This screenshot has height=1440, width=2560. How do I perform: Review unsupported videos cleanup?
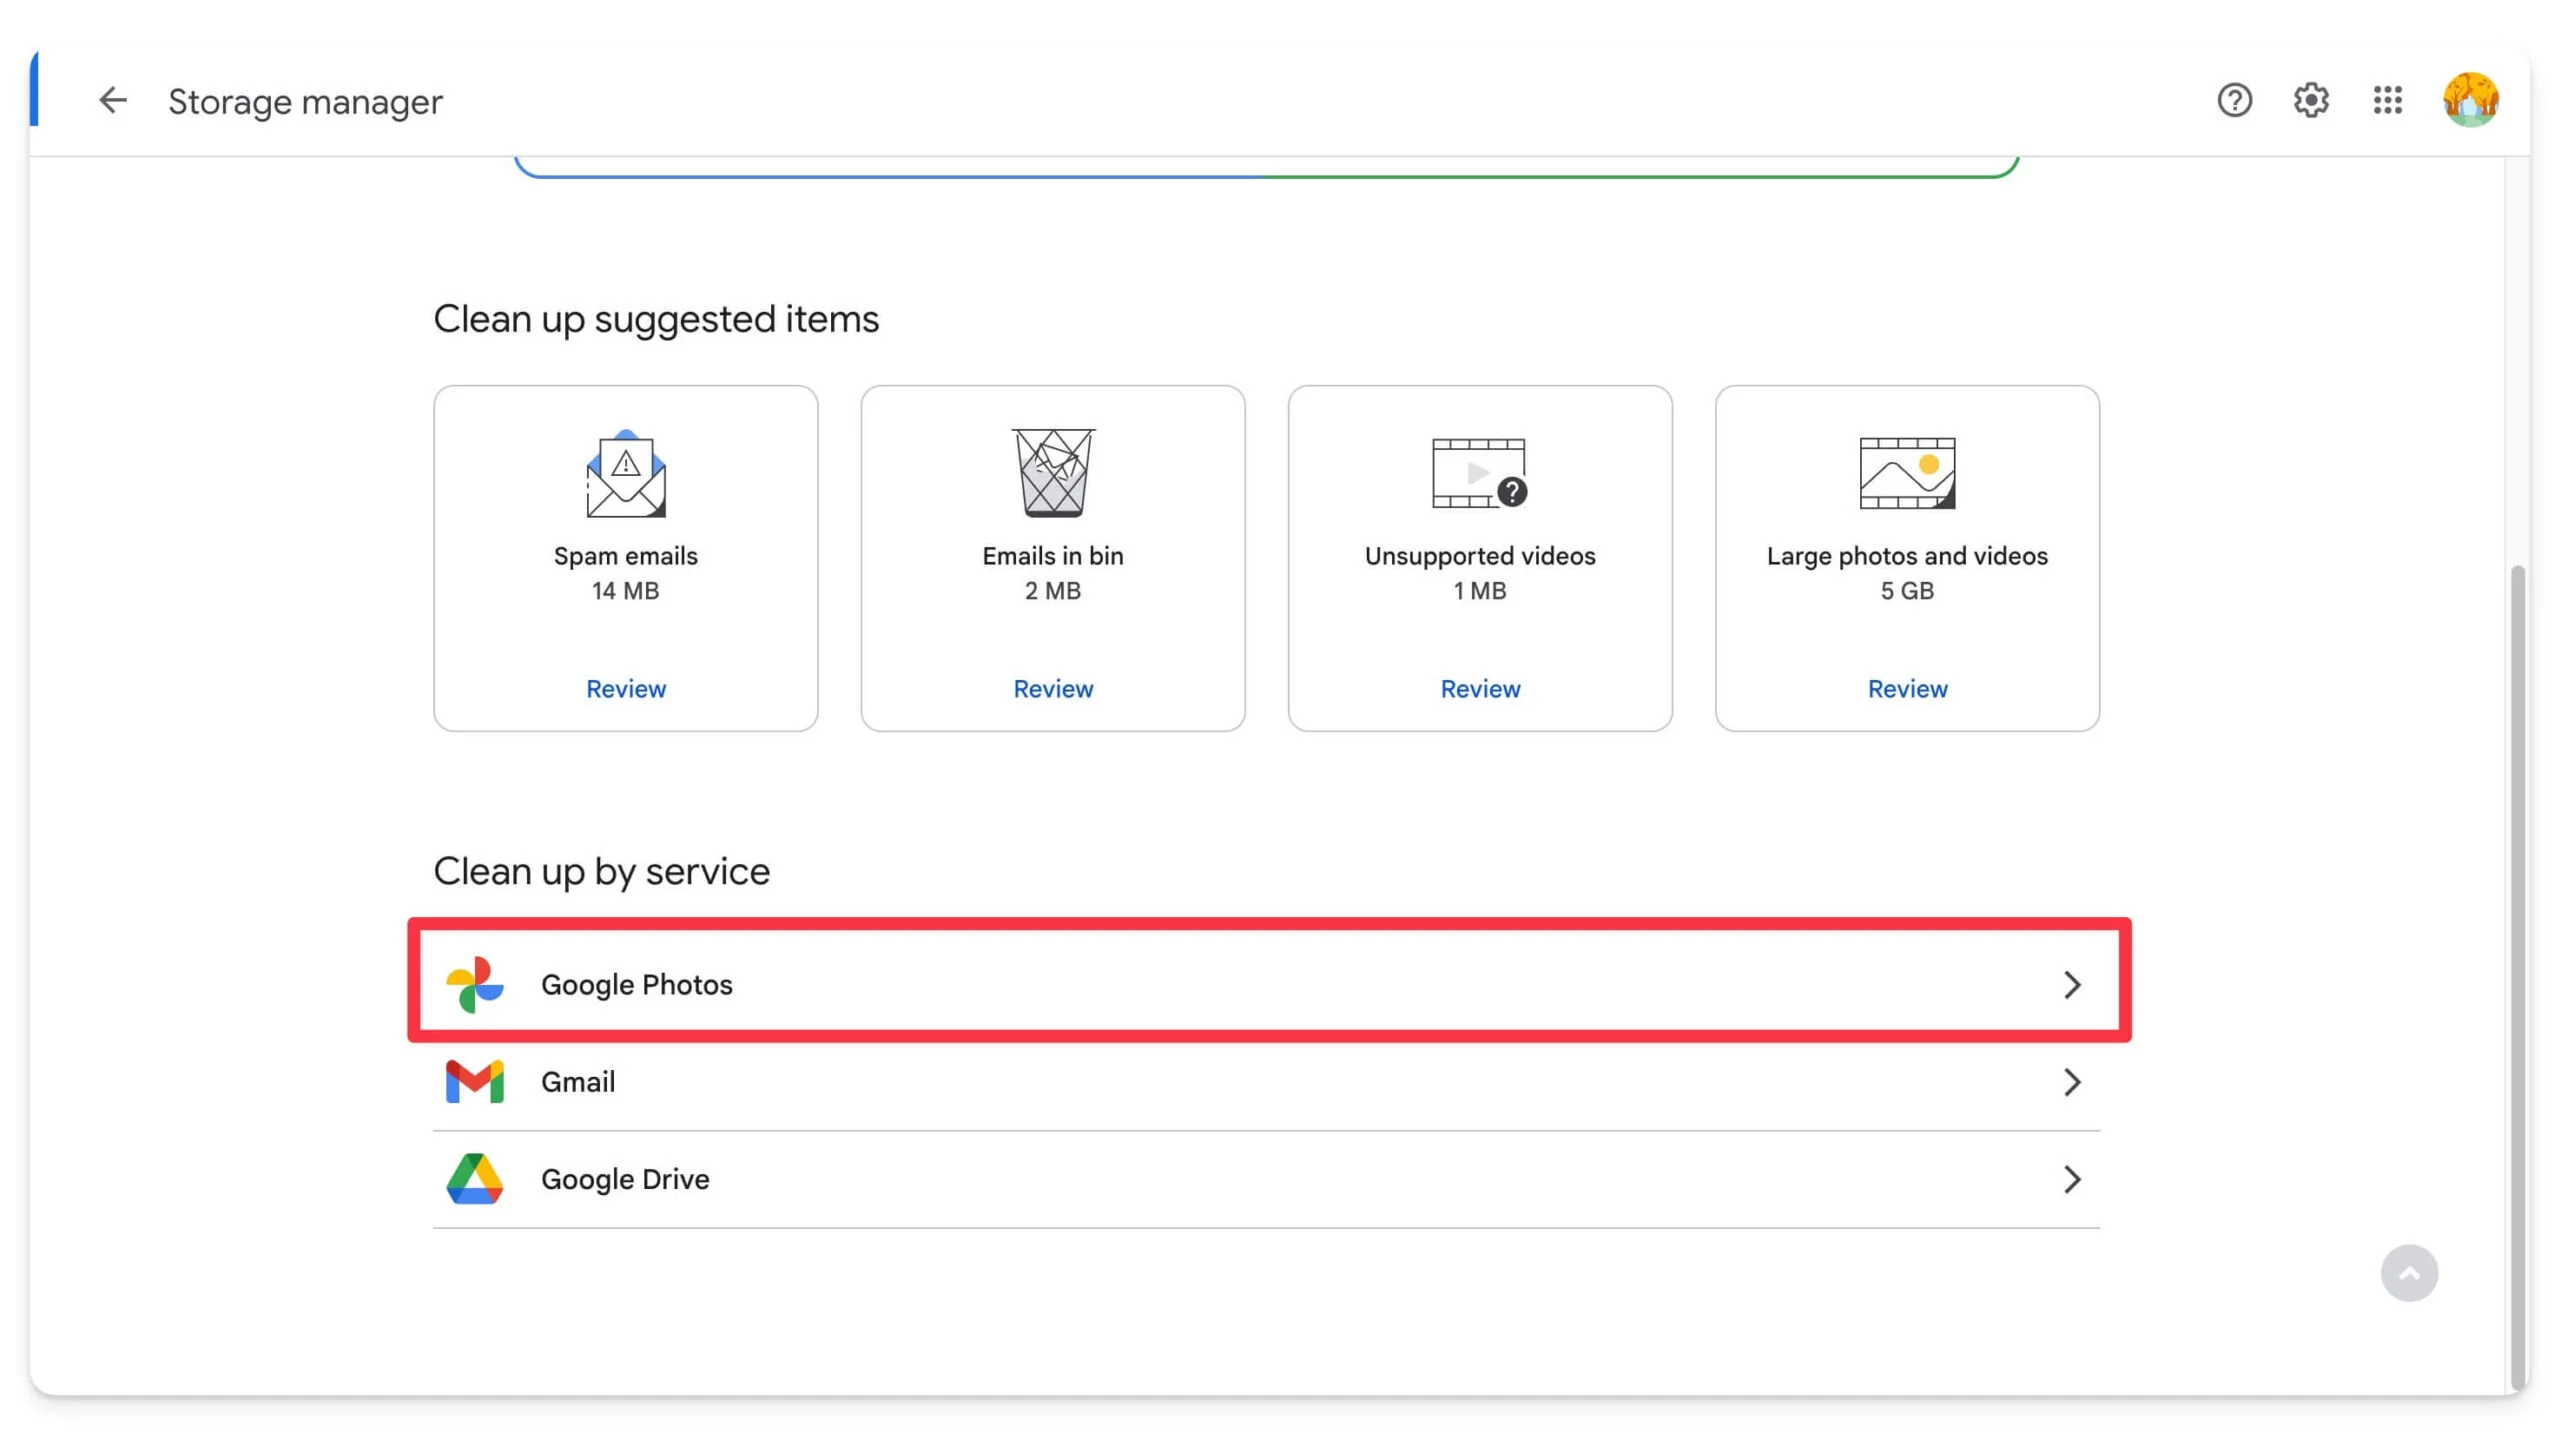tap(1479, 689)
